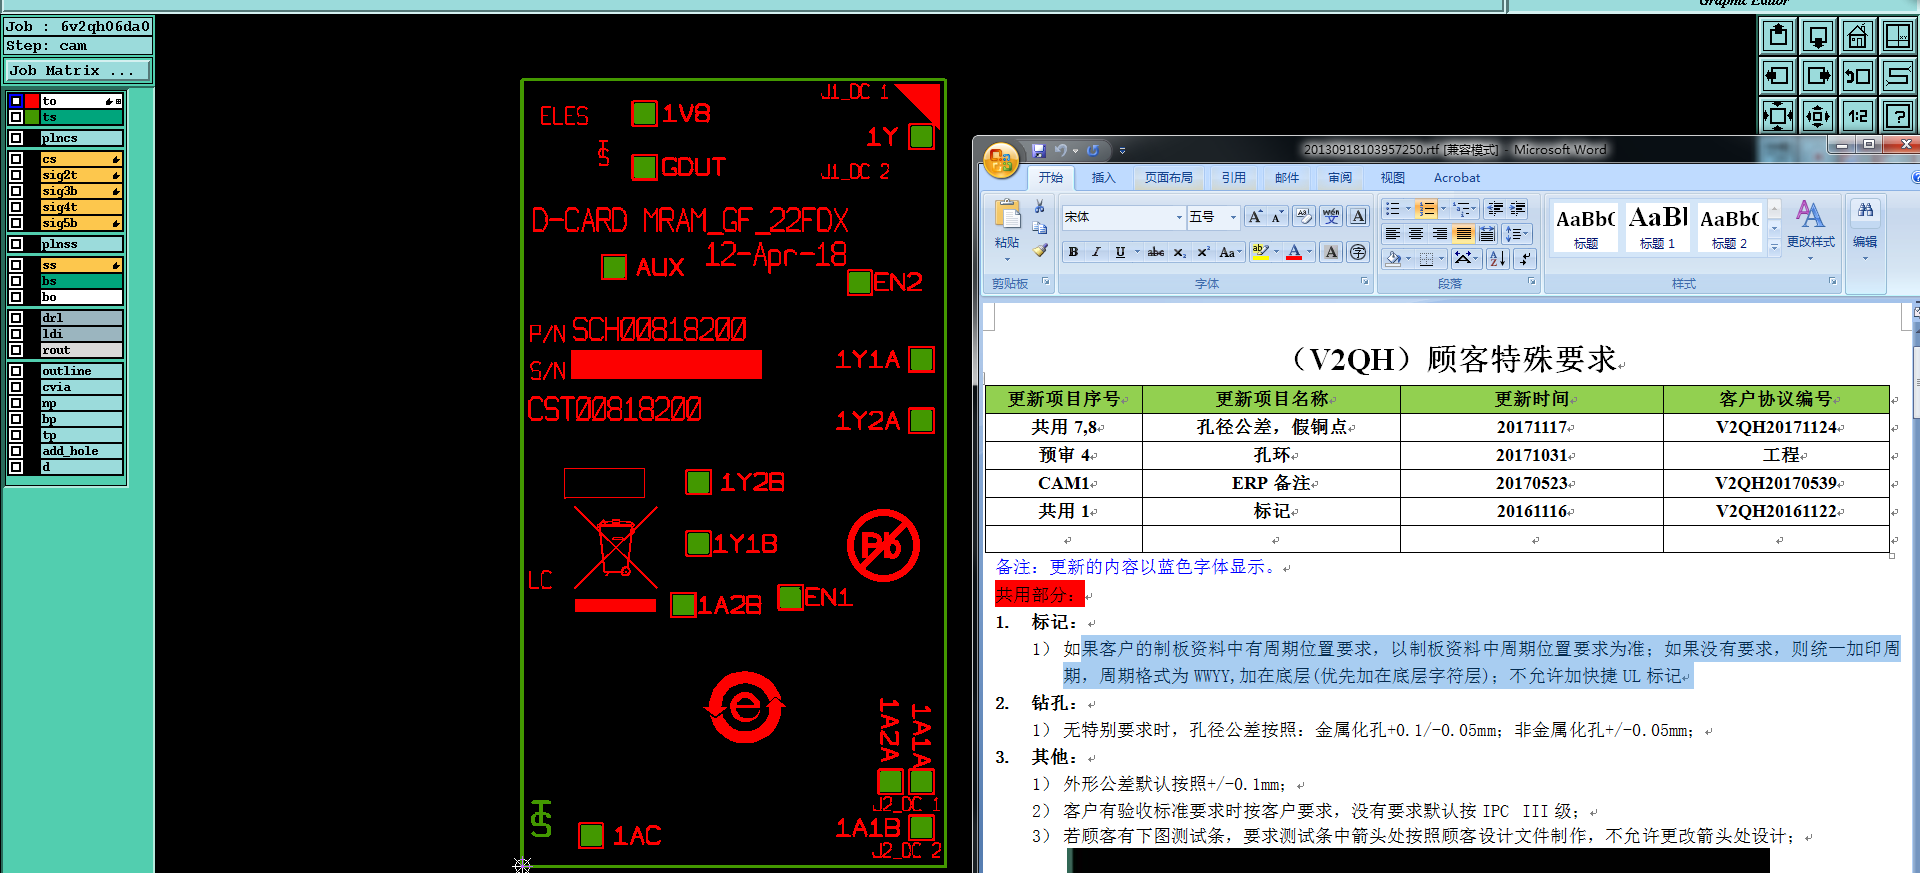
Task: Click the 1:2 scale icon
Action: pos(1857,115)
